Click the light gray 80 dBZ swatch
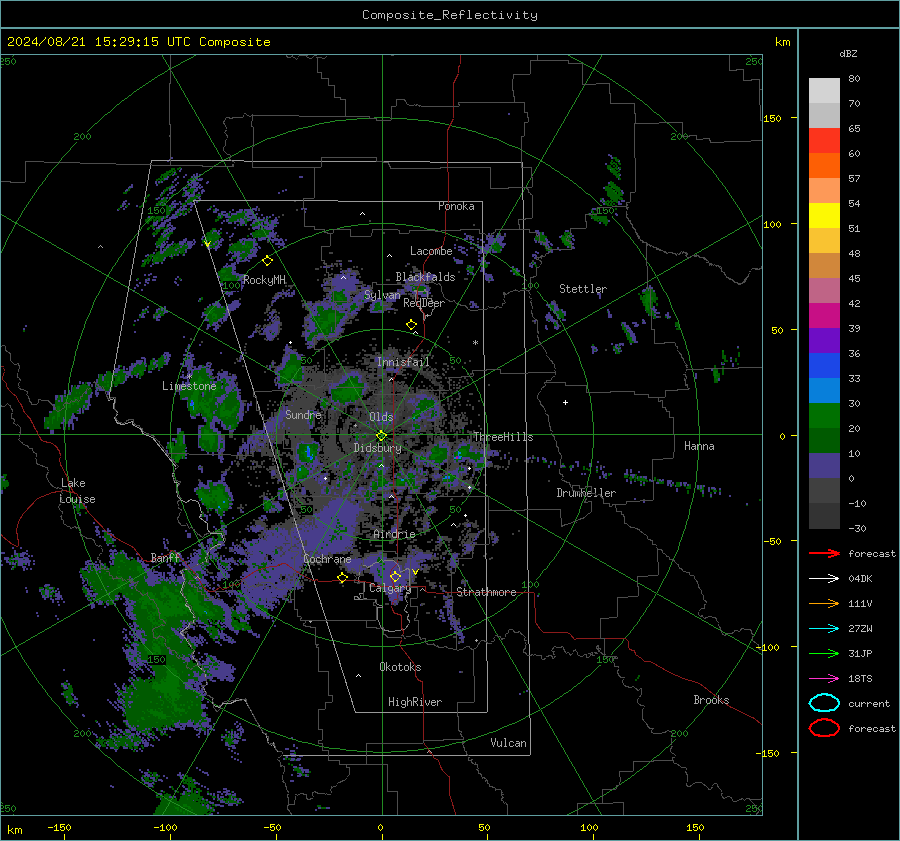900x841 pixels. point(824,91)
